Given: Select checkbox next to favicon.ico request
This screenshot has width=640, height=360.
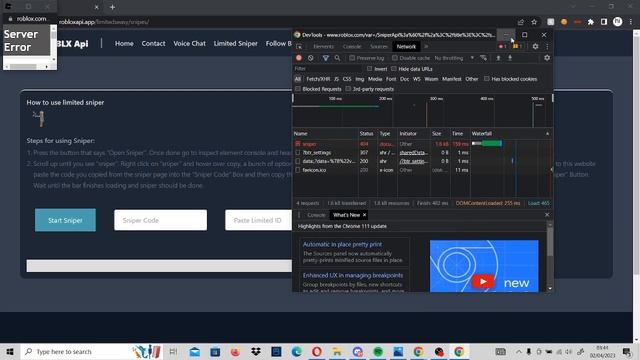Looking at the screenshot, I should 298,170.
